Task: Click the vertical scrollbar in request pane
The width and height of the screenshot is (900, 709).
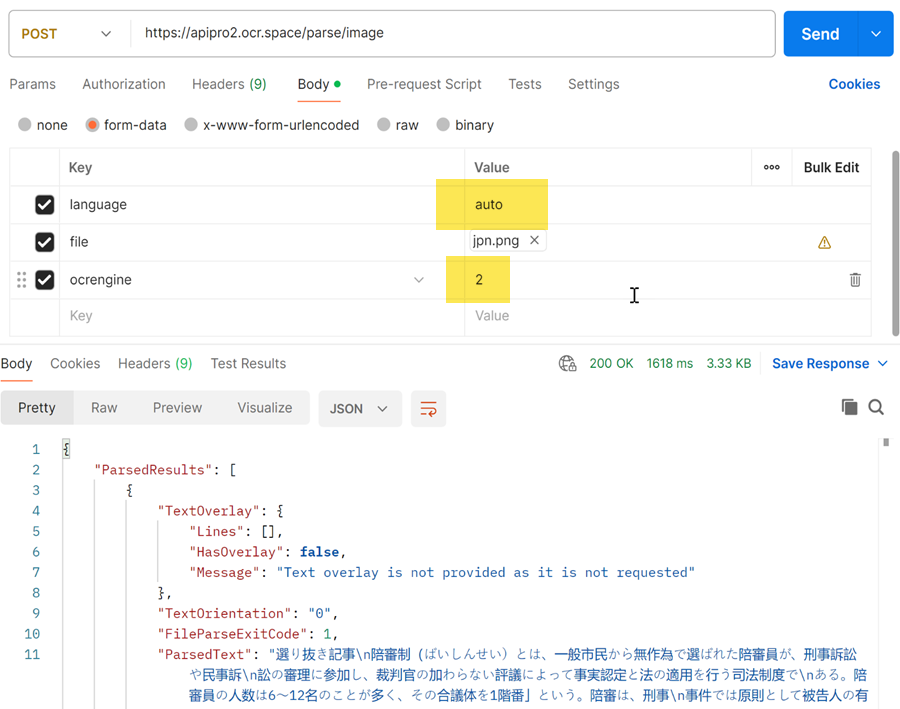Action: click(x=895, y=240)
